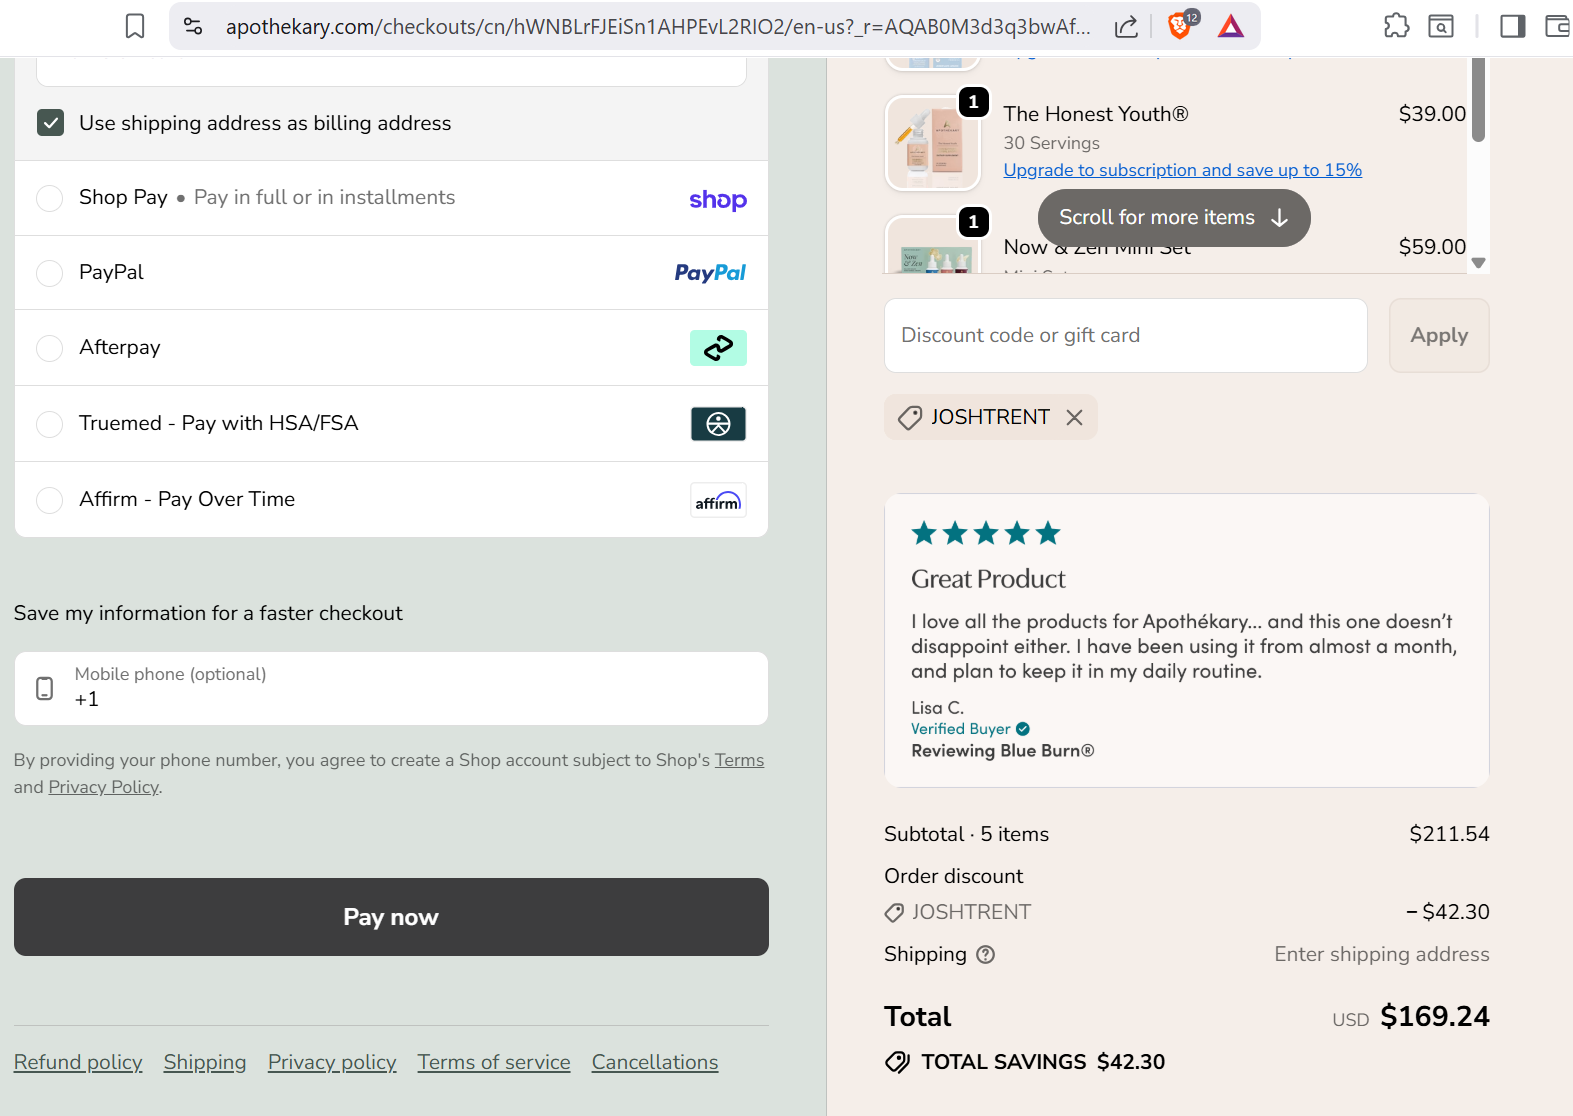1573x1116 pixels.
Task: Choose Truemed - Pay with HSA/FSA
Action: (x=50, y=424)
